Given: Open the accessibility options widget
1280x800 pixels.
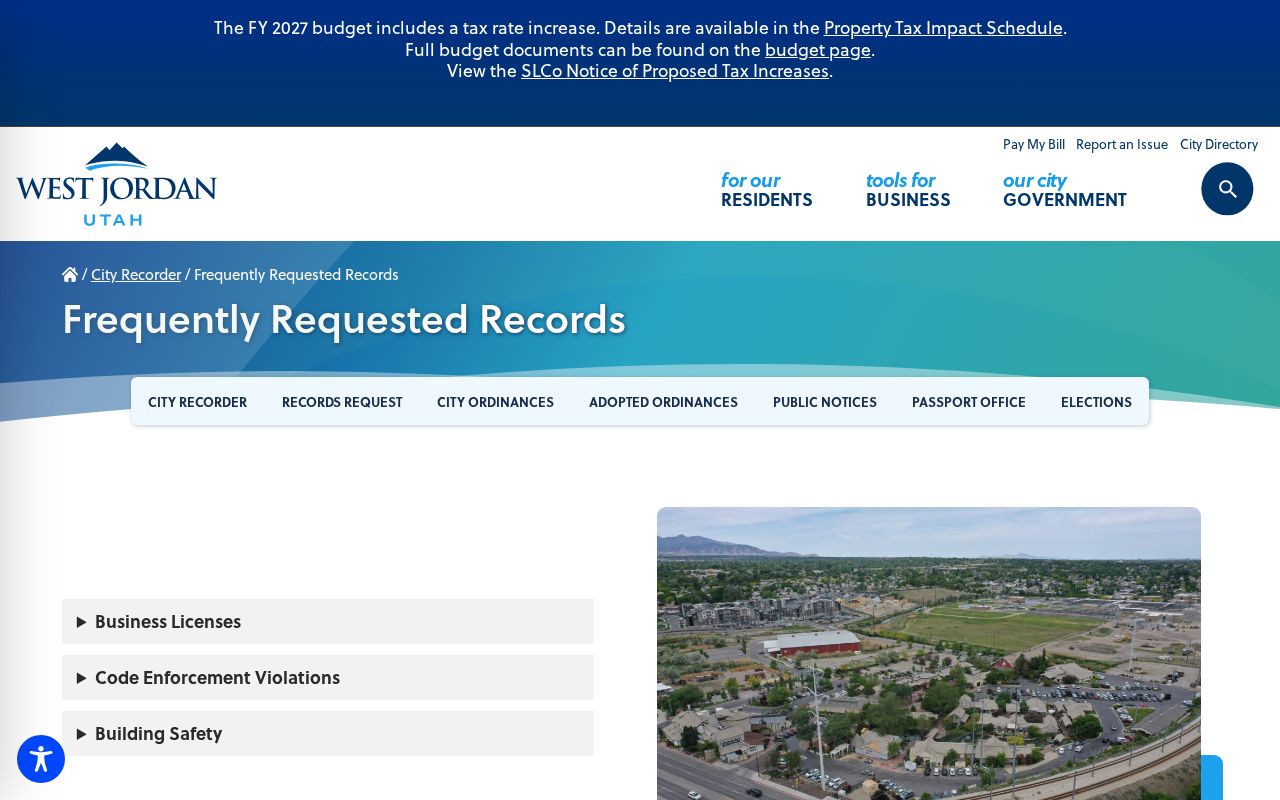Looking at the screenshot, I should [x=41, y=759].
